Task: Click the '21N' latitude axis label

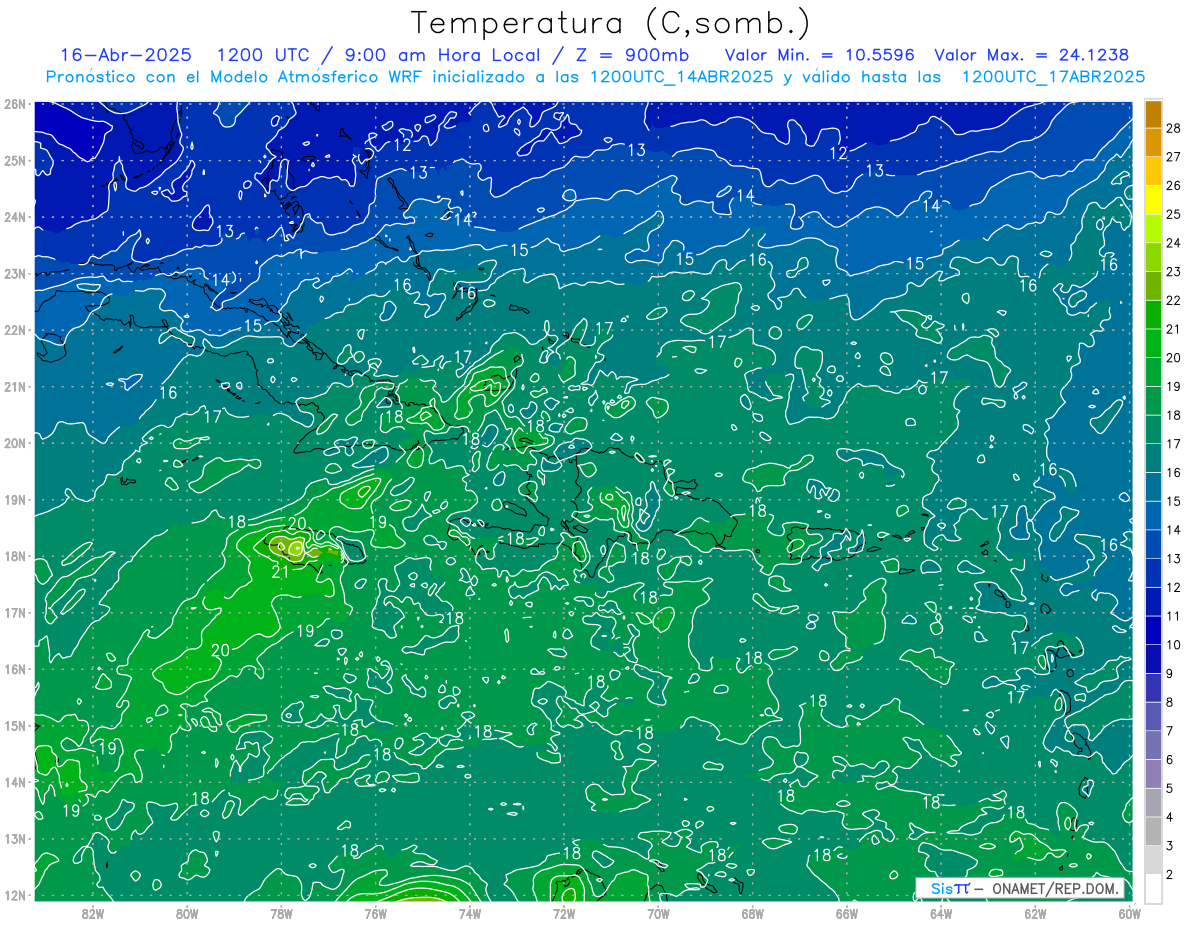Action: pos(14,387)
